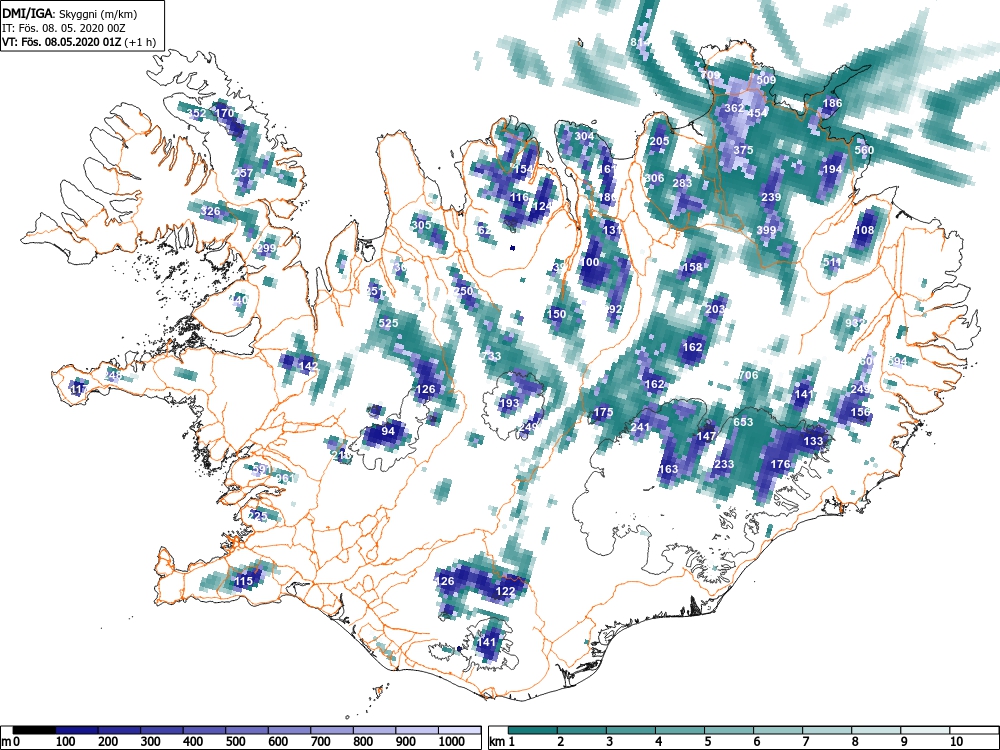Click the 233 visibility value on the map

(724, 464)
